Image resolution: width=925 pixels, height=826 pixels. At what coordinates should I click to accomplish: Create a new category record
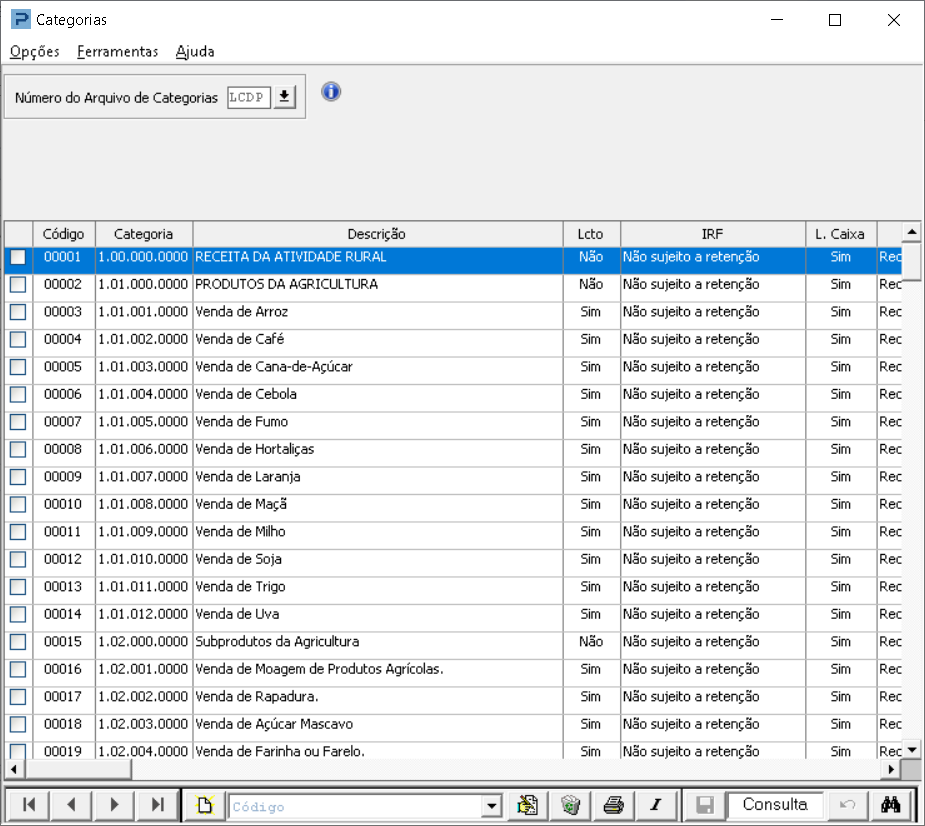coord(205,805)
